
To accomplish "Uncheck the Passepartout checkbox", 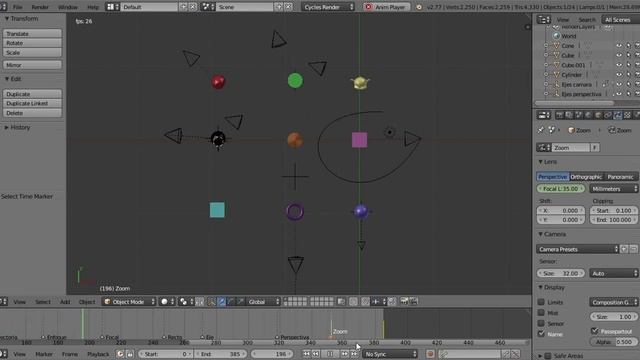I will pos(594,331).
